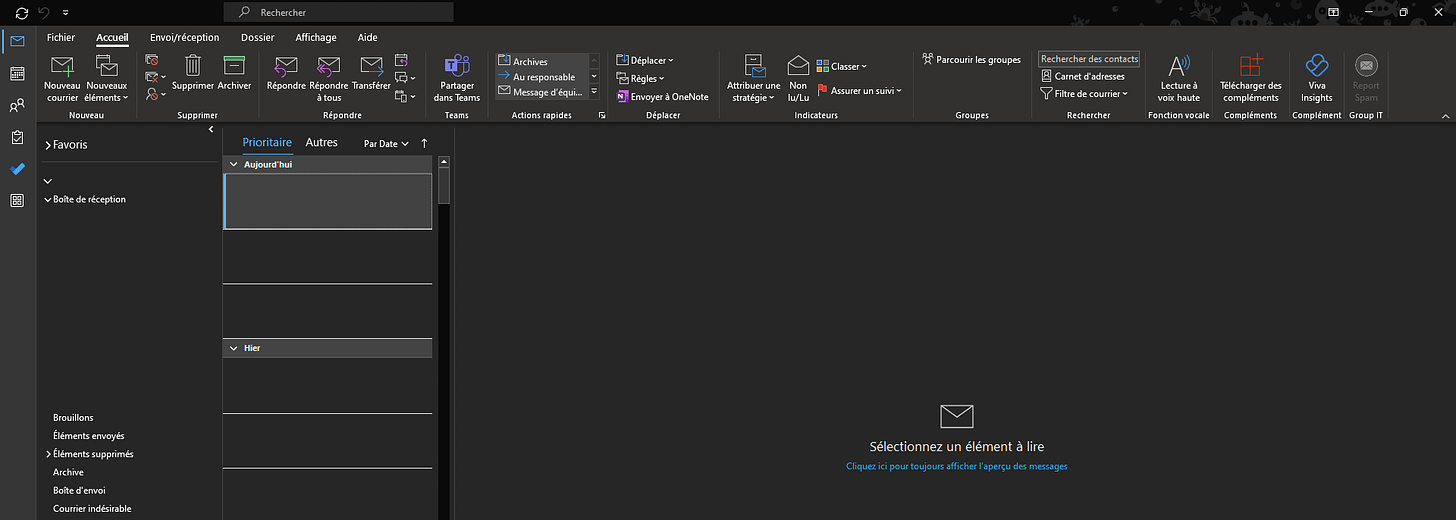
Task: Open the Aide tab
Action: (368, 38)
